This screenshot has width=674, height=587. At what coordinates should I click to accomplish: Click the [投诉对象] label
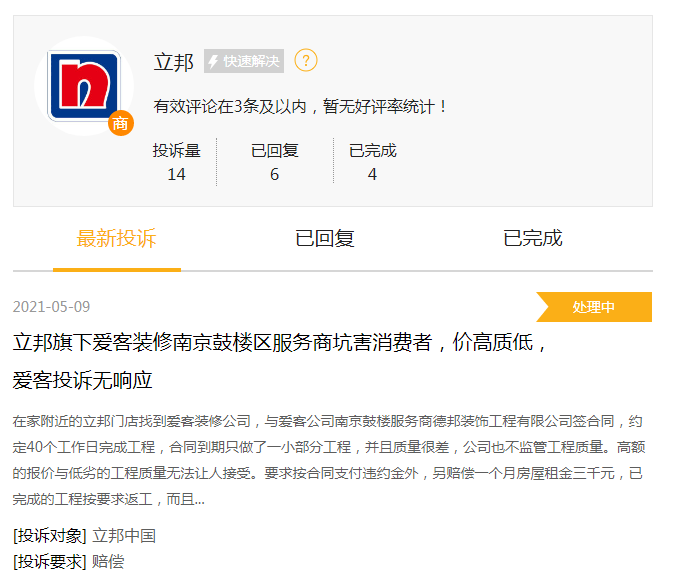click(50, 536)
